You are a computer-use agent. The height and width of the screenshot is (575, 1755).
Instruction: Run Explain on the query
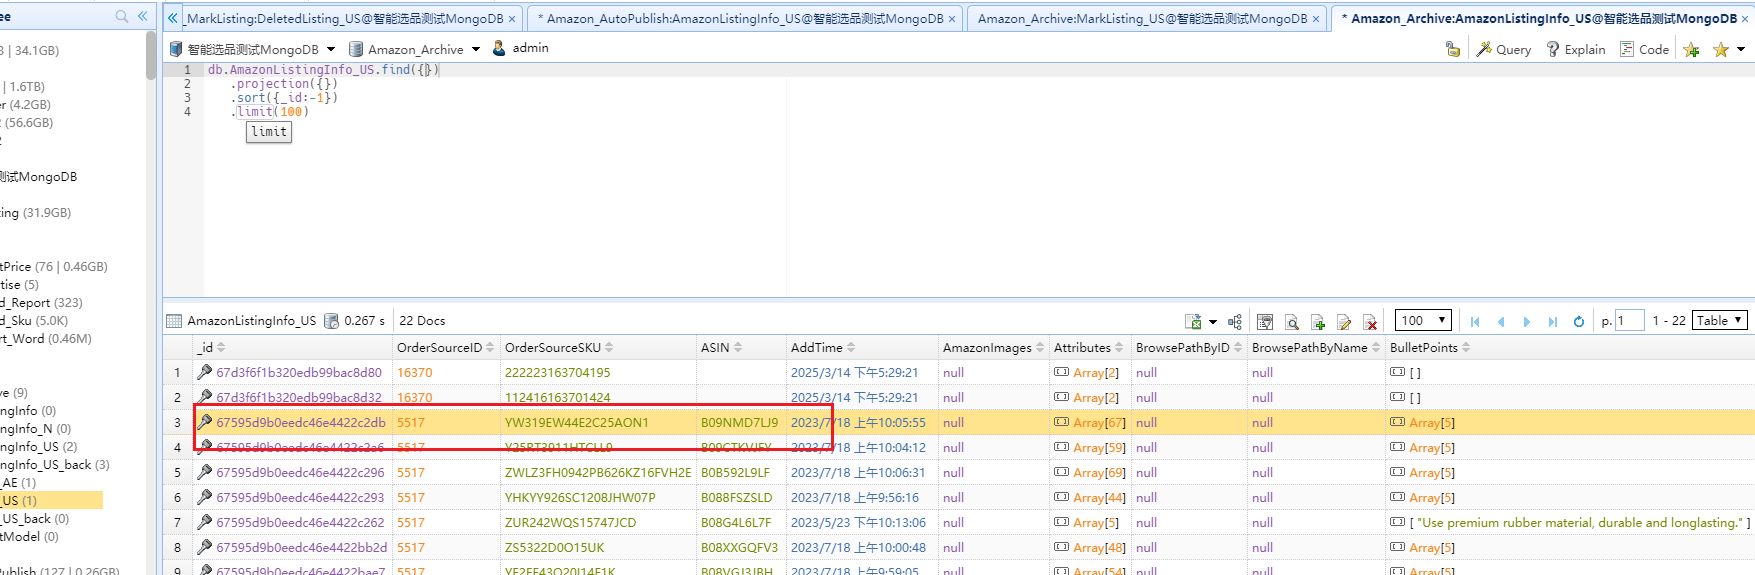tap(1576, 49)
